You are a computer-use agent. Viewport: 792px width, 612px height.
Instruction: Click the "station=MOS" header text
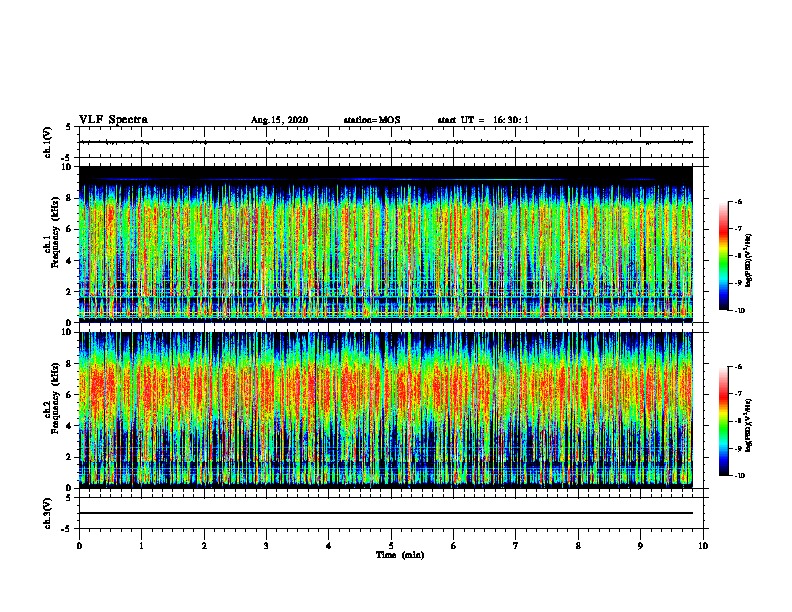coord(372,120)
